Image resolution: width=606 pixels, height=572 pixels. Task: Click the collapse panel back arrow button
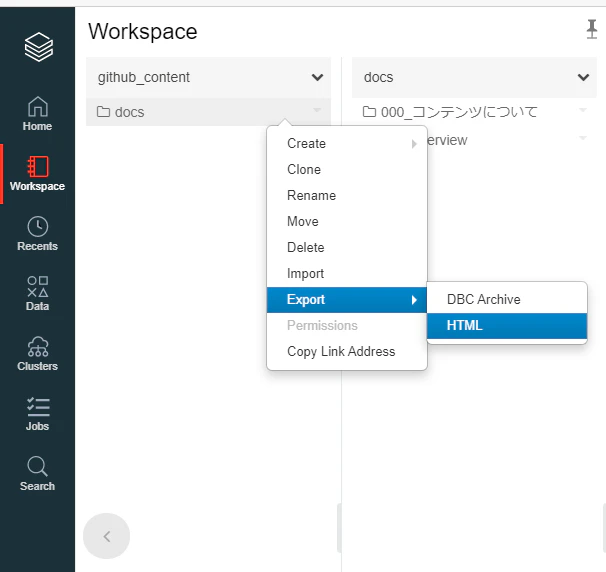pyautogui.click(x=106, y=536)
